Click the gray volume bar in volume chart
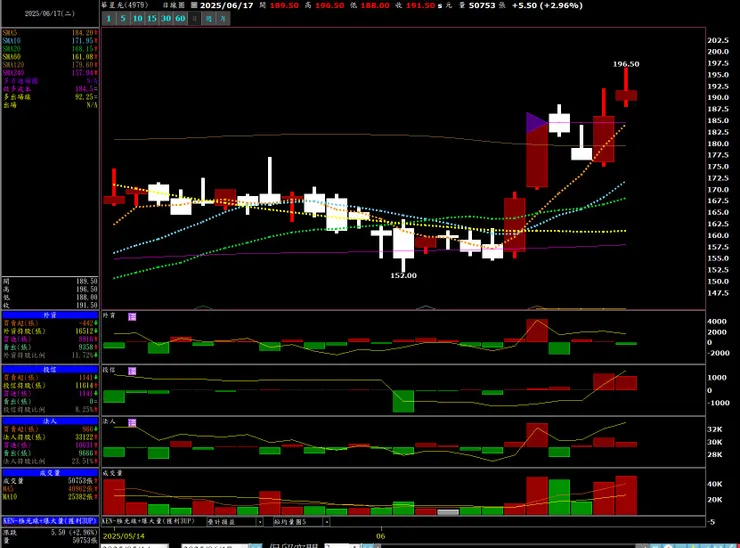 pyautogui.click(x=448, y=512)
